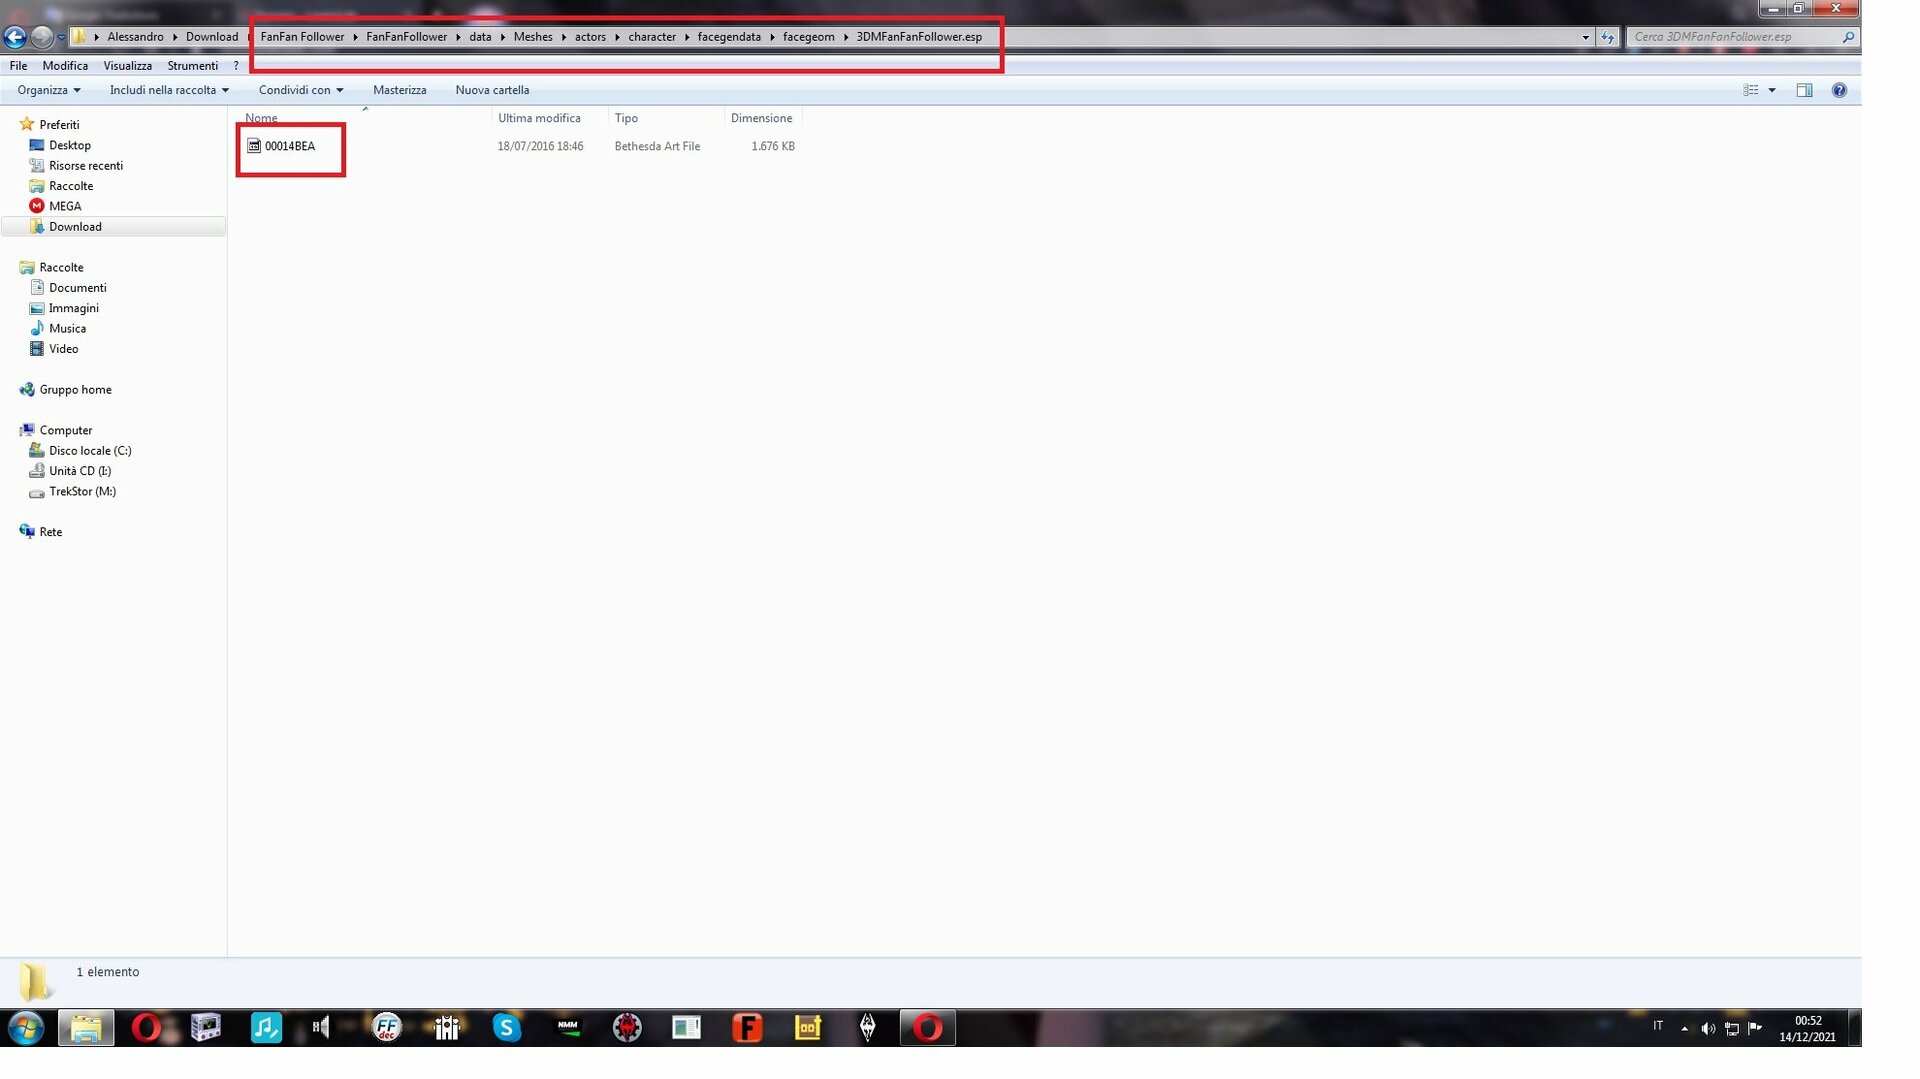Select the 00014BEA file
Image resolution: width=1920 pixels, height=1079 pixels.
pos(289,146)
